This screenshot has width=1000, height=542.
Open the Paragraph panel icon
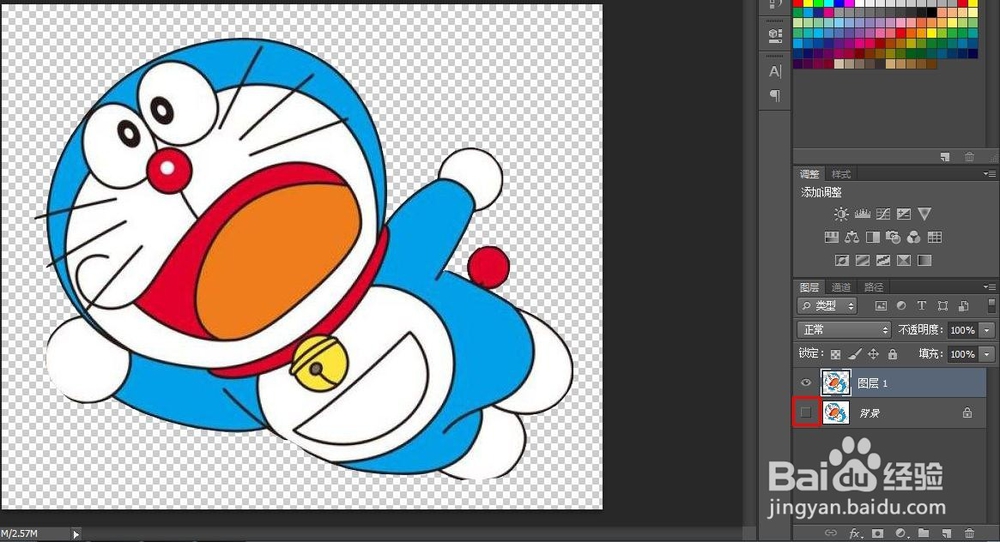click(x=775, y=96)
